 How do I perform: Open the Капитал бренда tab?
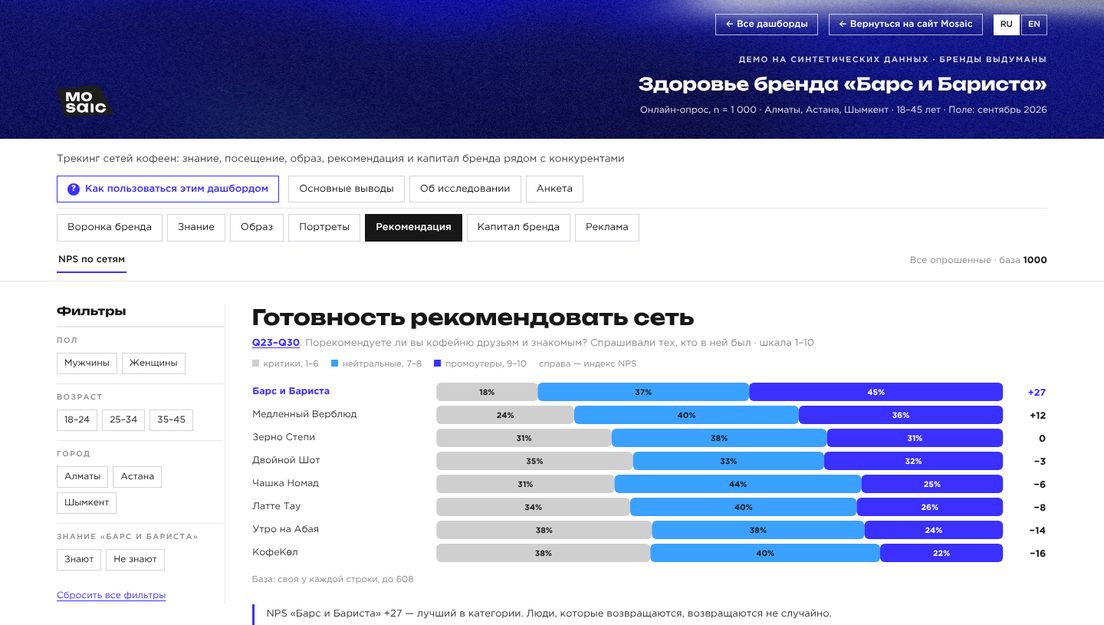[518, 227]
